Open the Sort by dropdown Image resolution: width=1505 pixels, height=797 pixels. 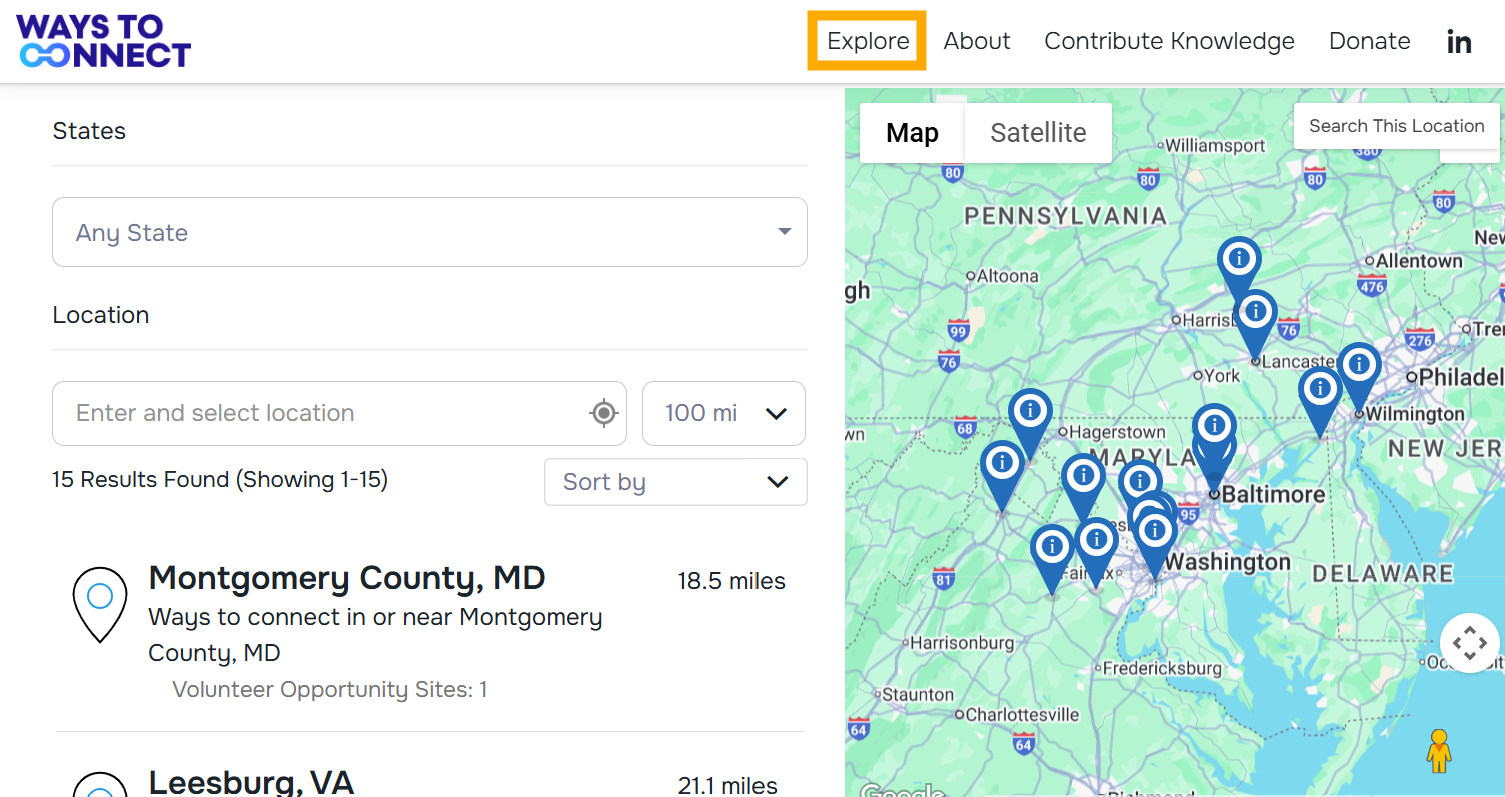coord(675,482)
